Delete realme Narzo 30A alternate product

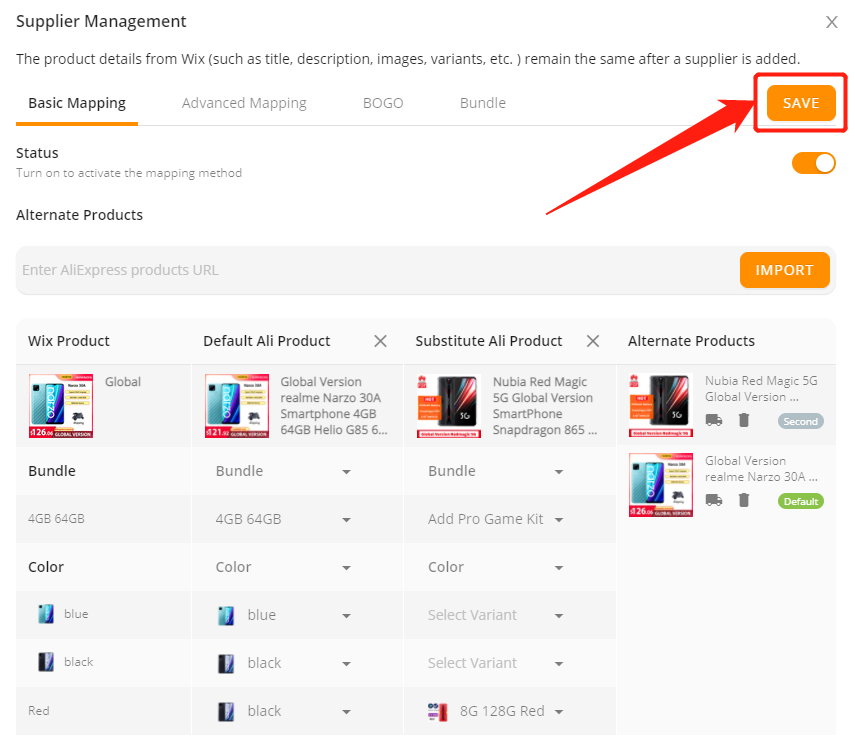(x=744, y=500)
